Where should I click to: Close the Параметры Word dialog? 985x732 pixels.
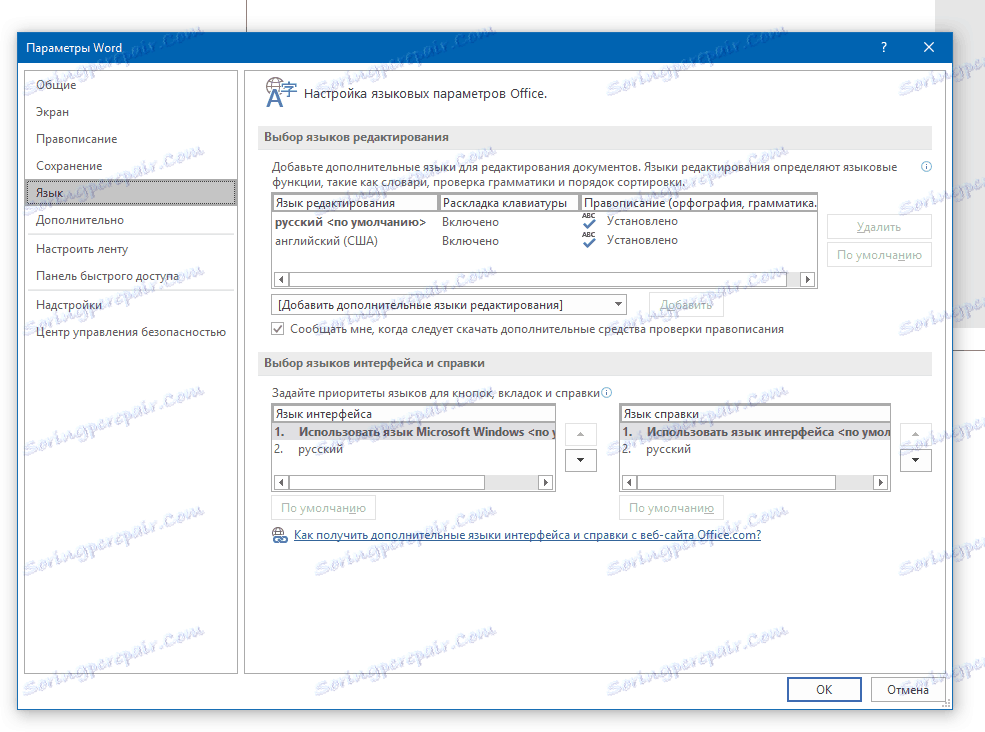[x=929, y=47]
